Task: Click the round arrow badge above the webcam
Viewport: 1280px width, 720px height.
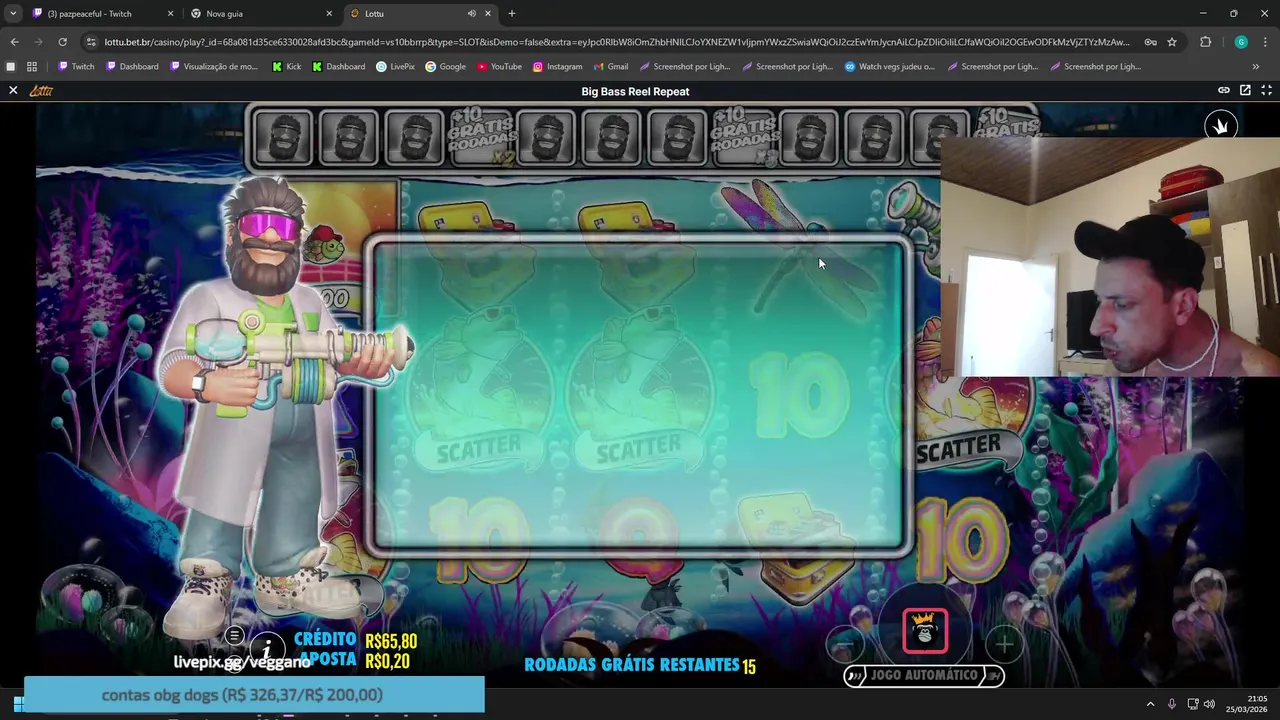Action: [x=1220, y=126]
